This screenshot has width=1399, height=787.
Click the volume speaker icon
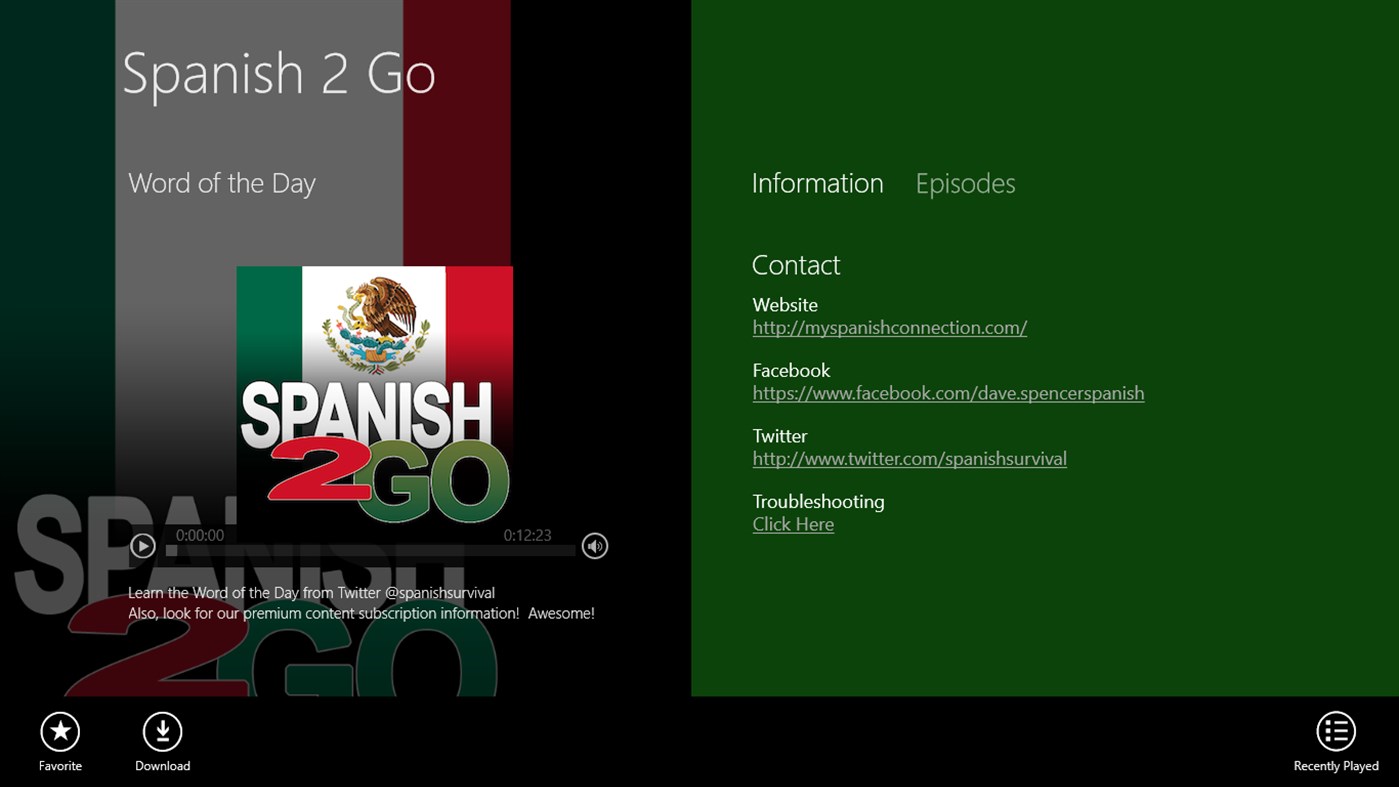[x=594, y=546]
